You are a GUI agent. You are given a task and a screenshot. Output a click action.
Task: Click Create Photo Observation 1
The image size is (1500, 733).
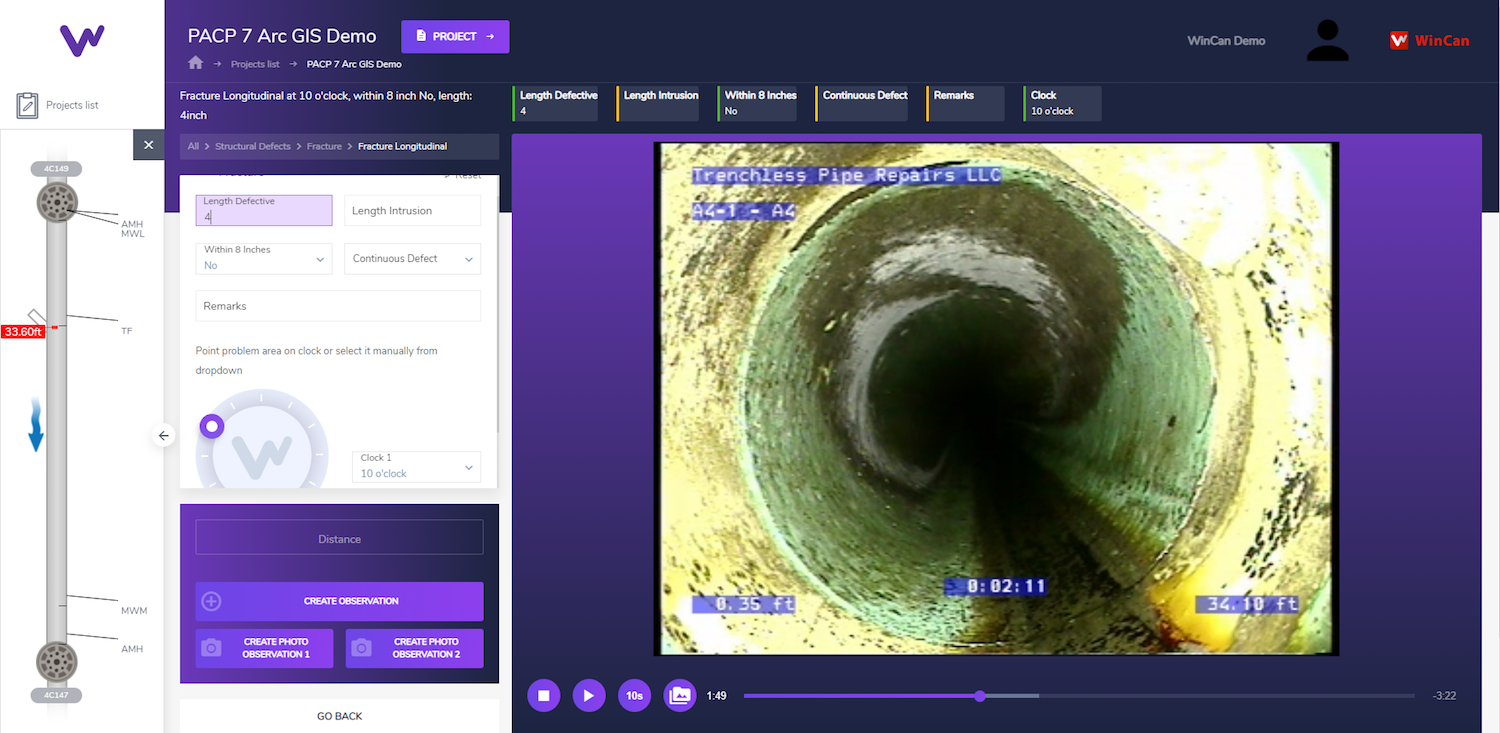click(264, 648)
